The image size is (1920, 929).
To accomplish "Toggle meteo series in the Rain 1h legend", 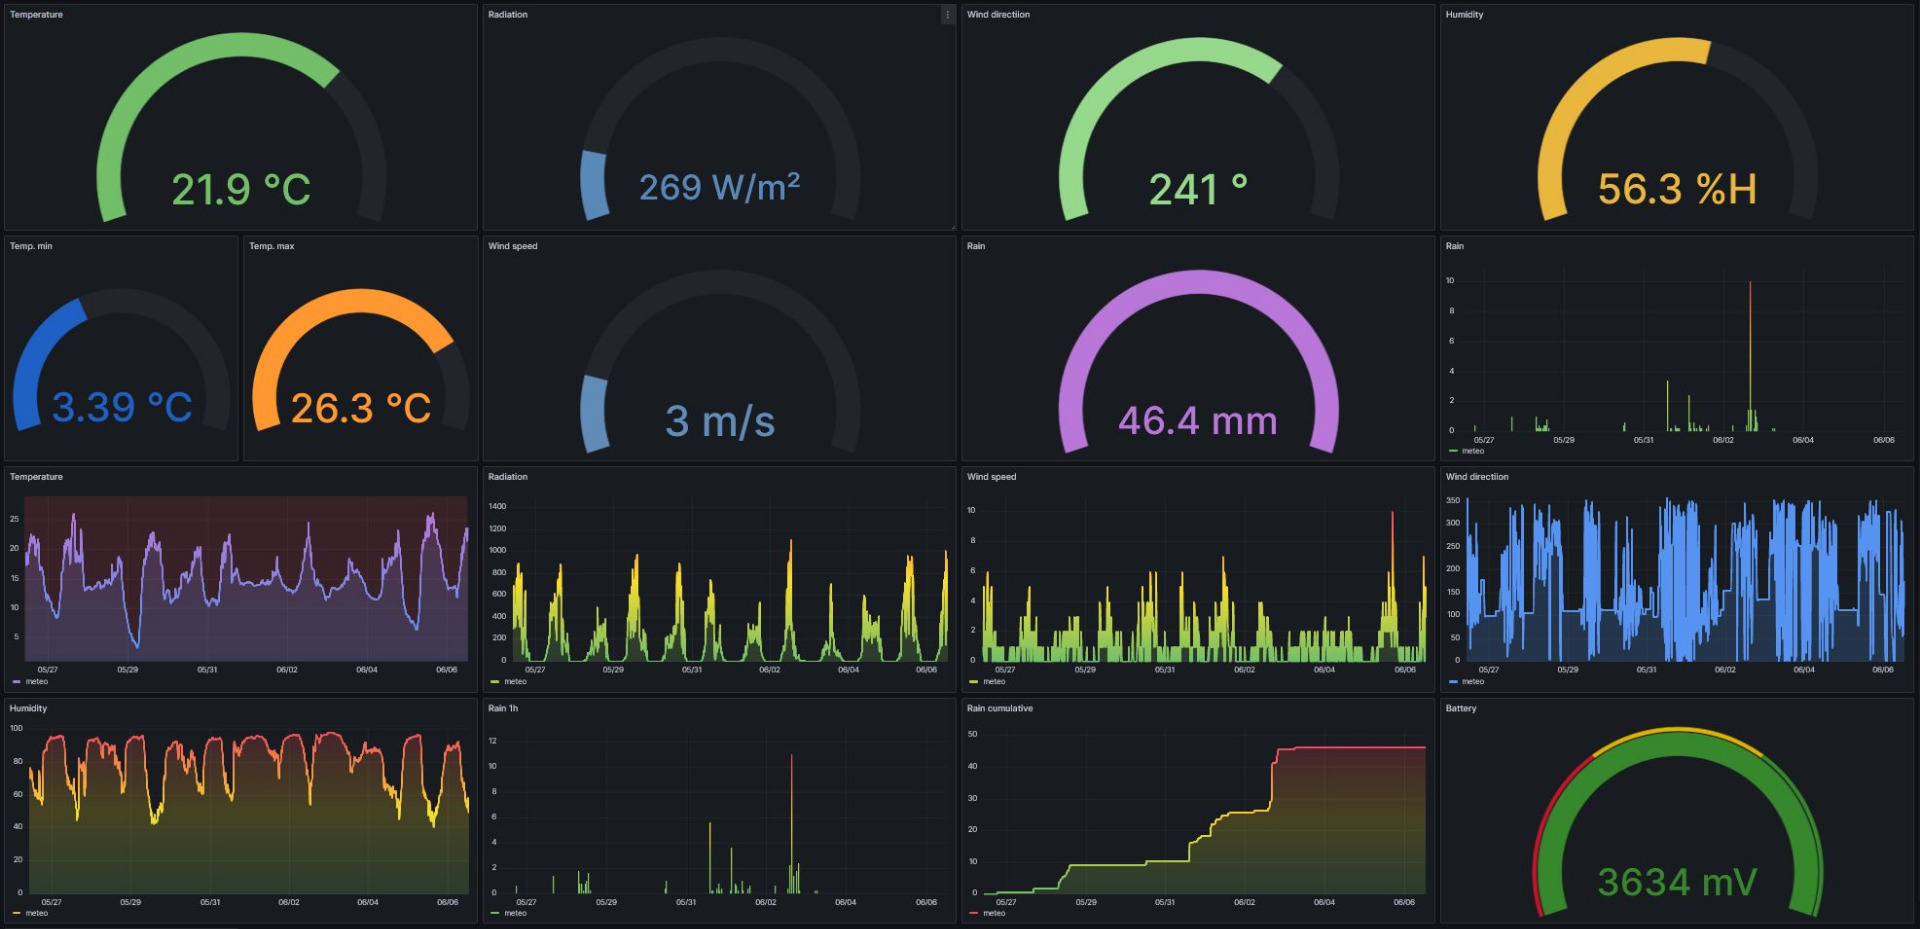I will (x=515, y=913).
